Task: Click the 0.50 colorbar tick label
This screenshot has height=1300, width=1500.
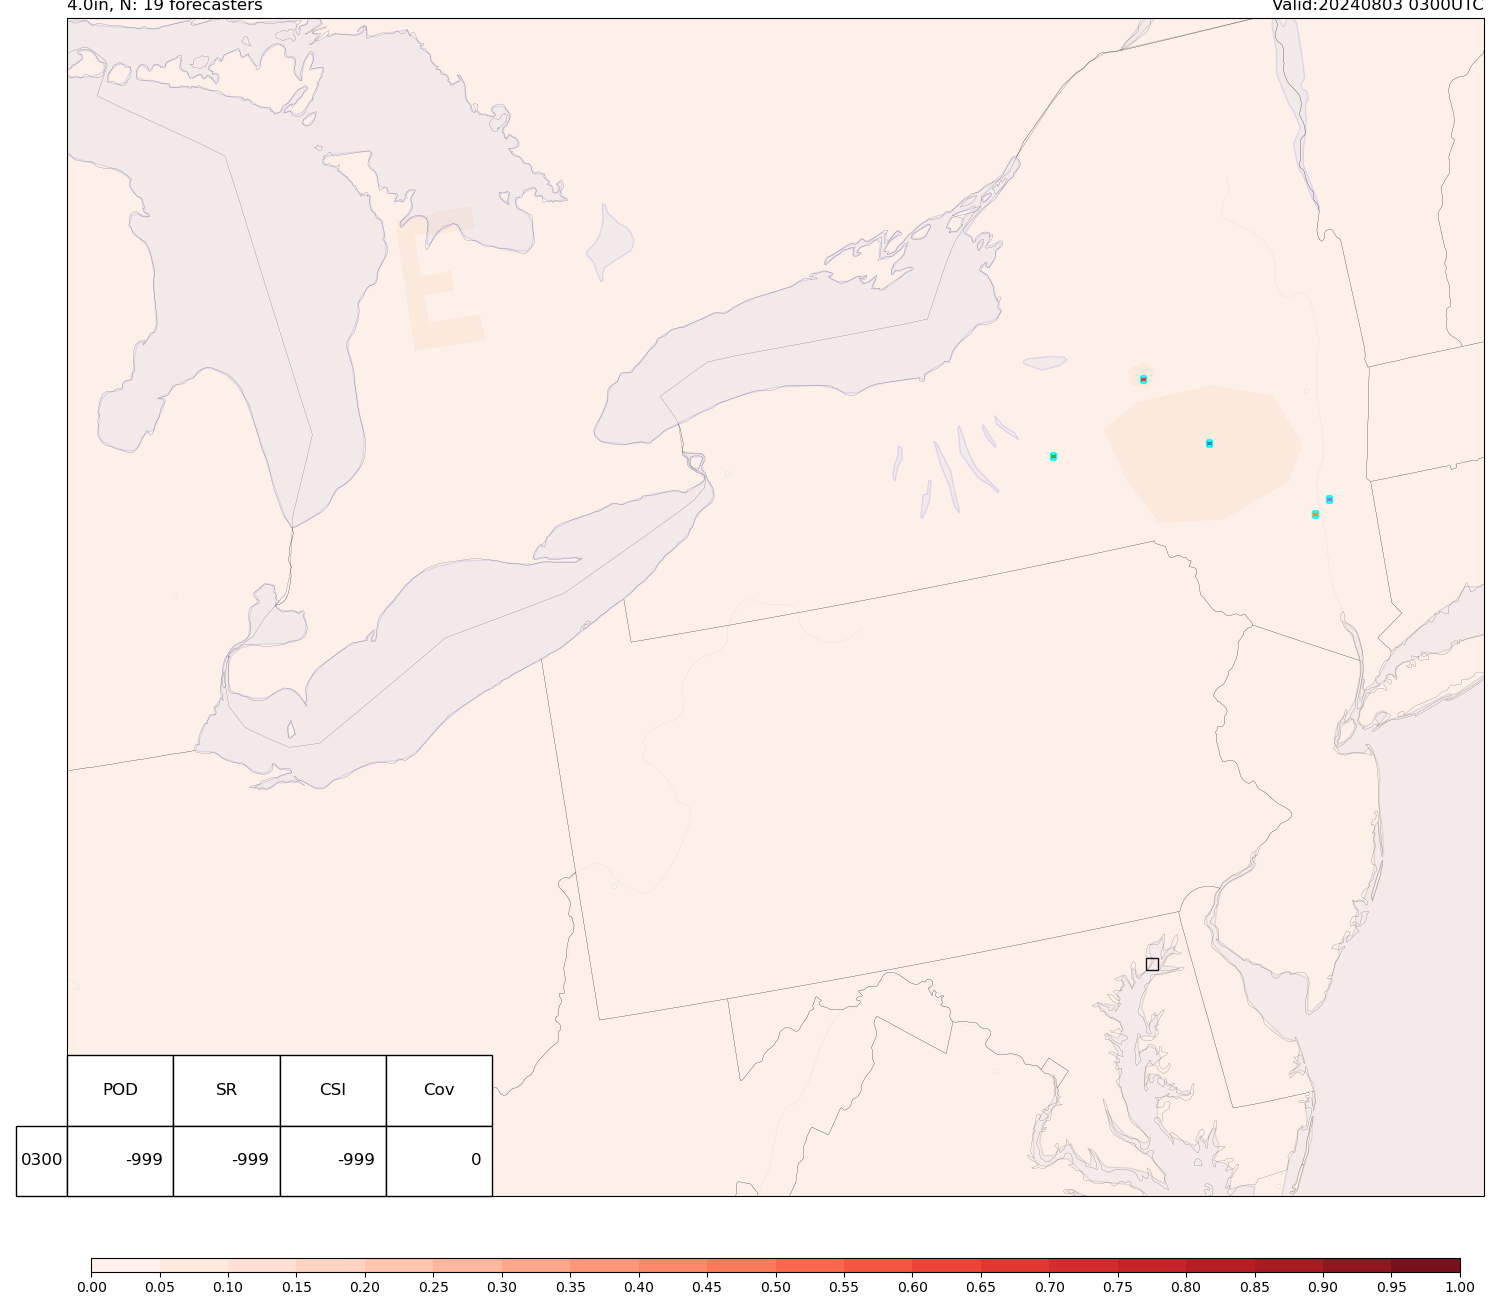Action: pos(775,1287)
